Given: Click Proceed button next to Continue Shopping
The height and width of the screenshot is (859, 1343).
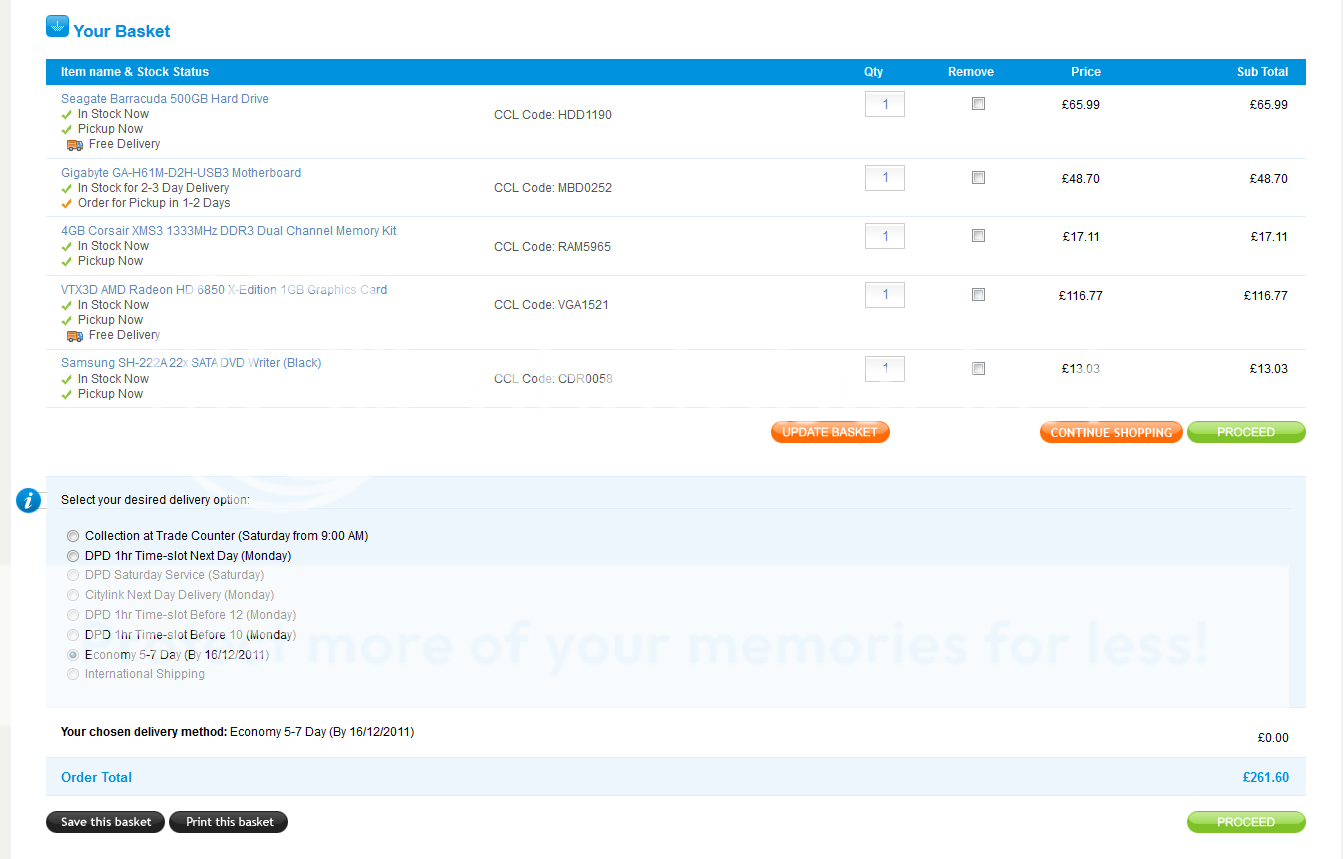Looking at the screenshot, I should click(x=1246, y=432).
